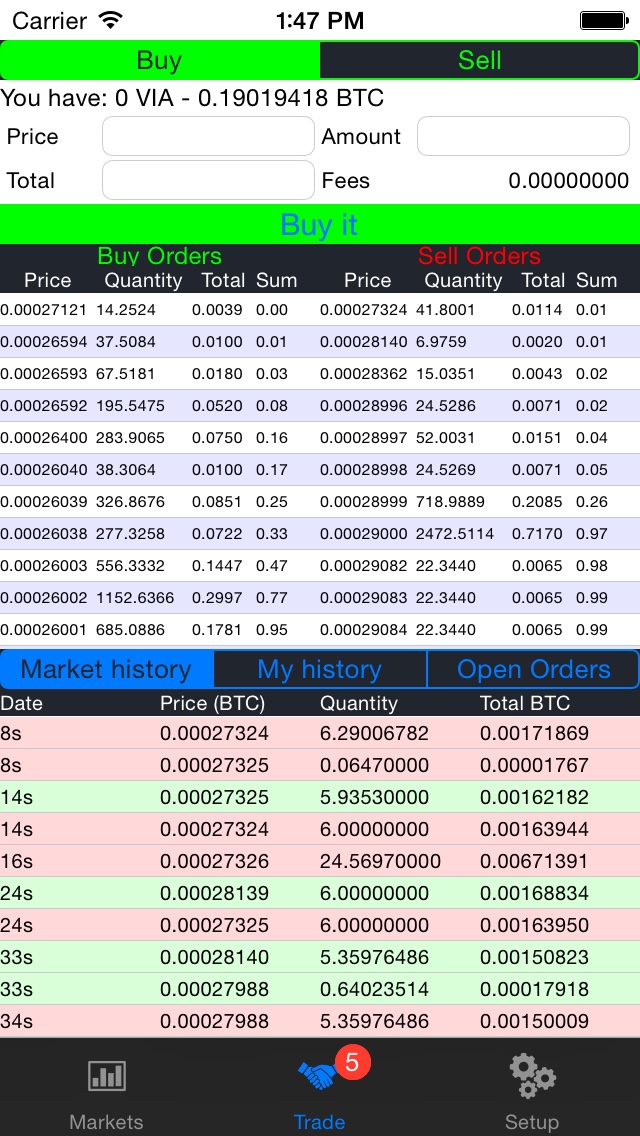Screen dimensions: 640x1136
Task: Tap the battery icon in status bar
Action: [x=603, y=20]
